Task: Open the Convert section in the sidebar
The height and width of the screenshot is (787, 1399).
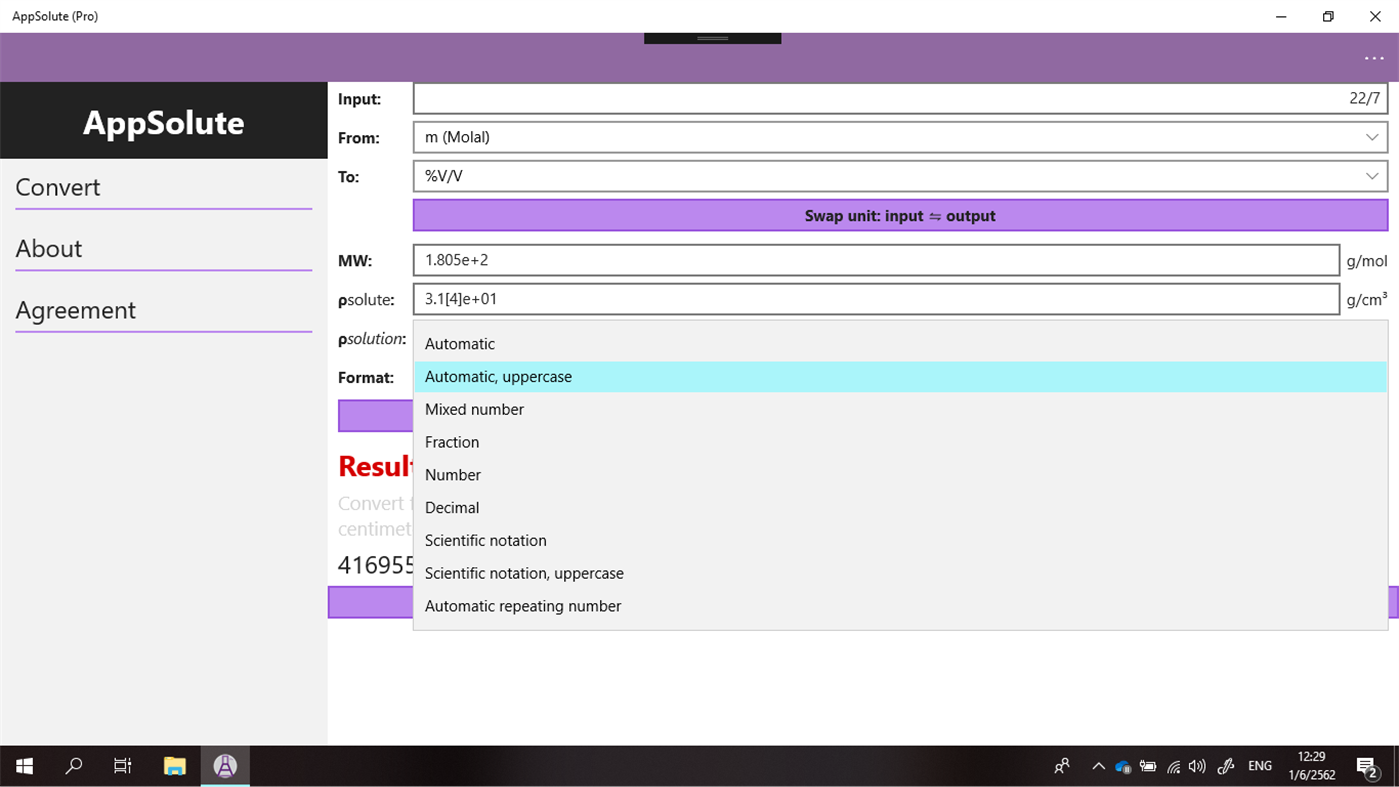Action: click(57, 186)
